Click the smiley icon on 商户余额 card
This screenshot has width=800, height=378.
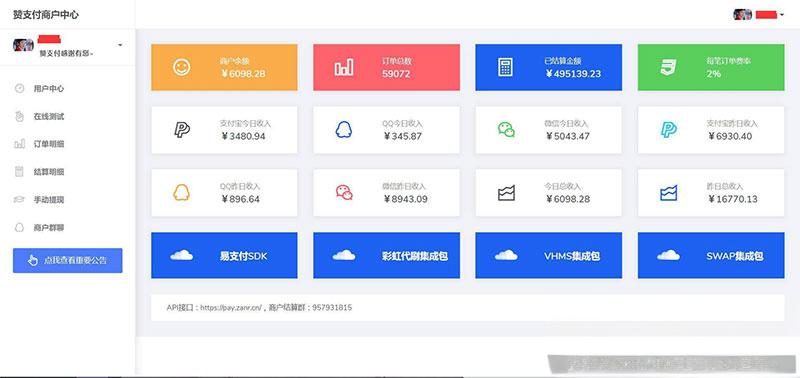click(181, 67)
